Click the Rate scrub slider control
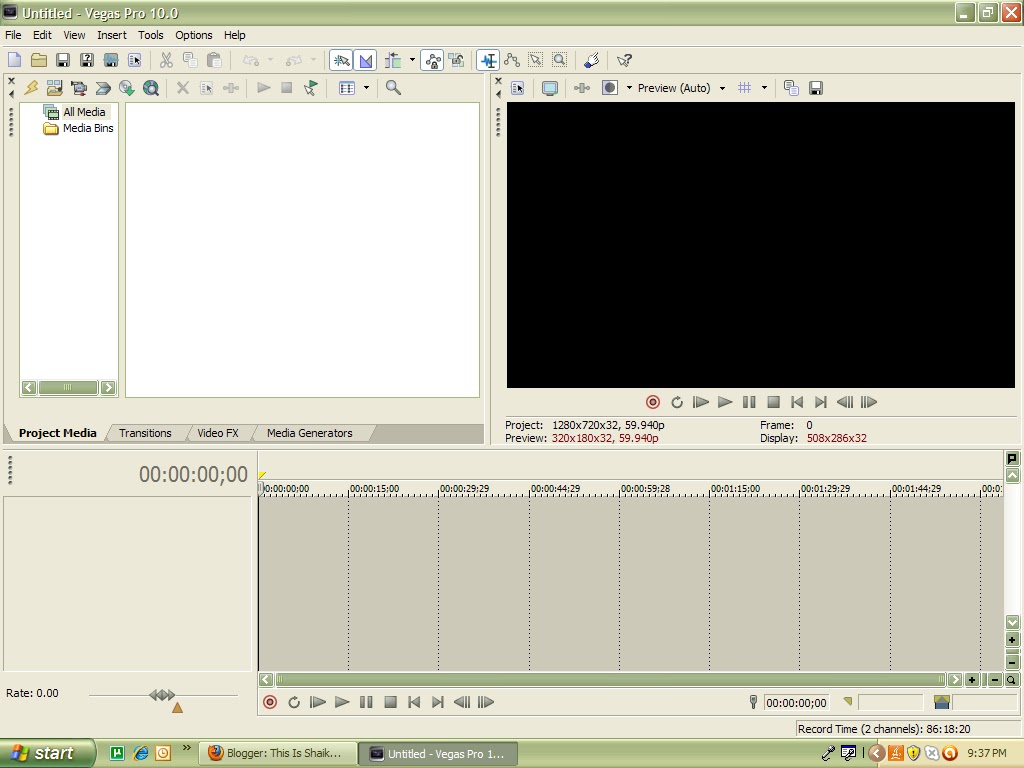 (x=162, y=695)
